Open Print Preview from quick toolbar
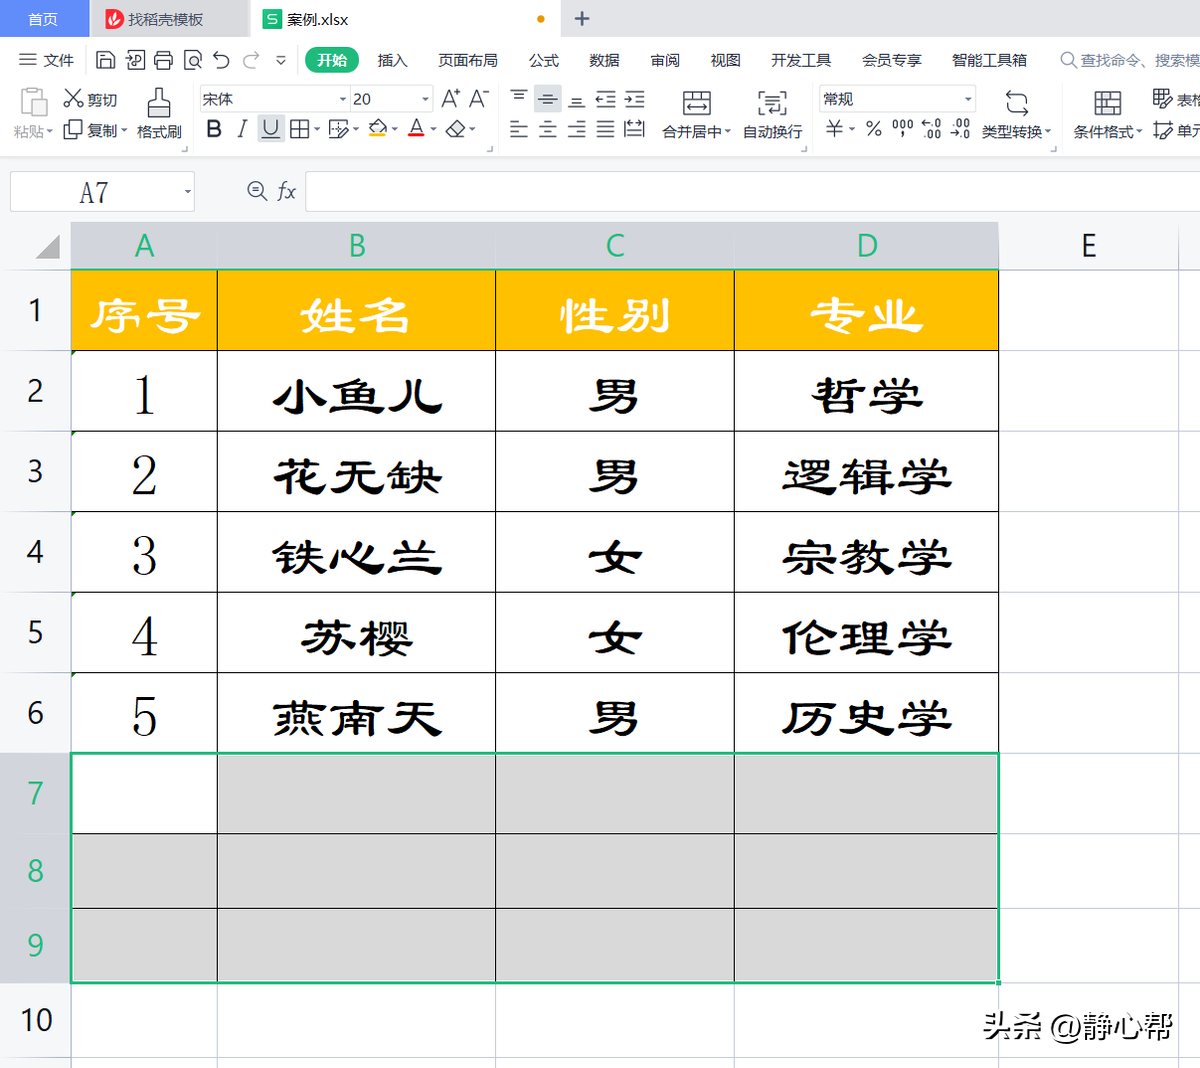This screenshot has height=1068, width=1200. pos(192,60)
